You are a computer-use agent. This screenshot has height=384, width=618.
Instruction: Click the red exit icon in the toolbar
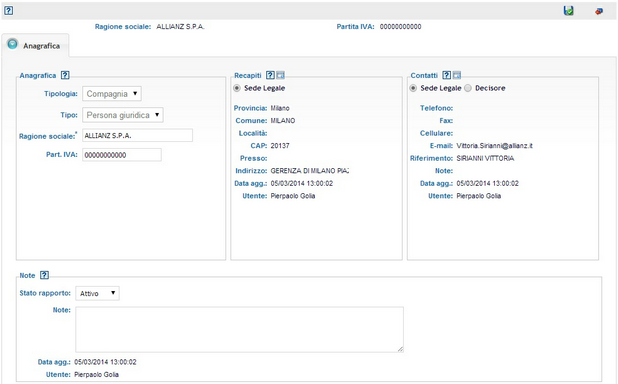(x=599, y=11)
